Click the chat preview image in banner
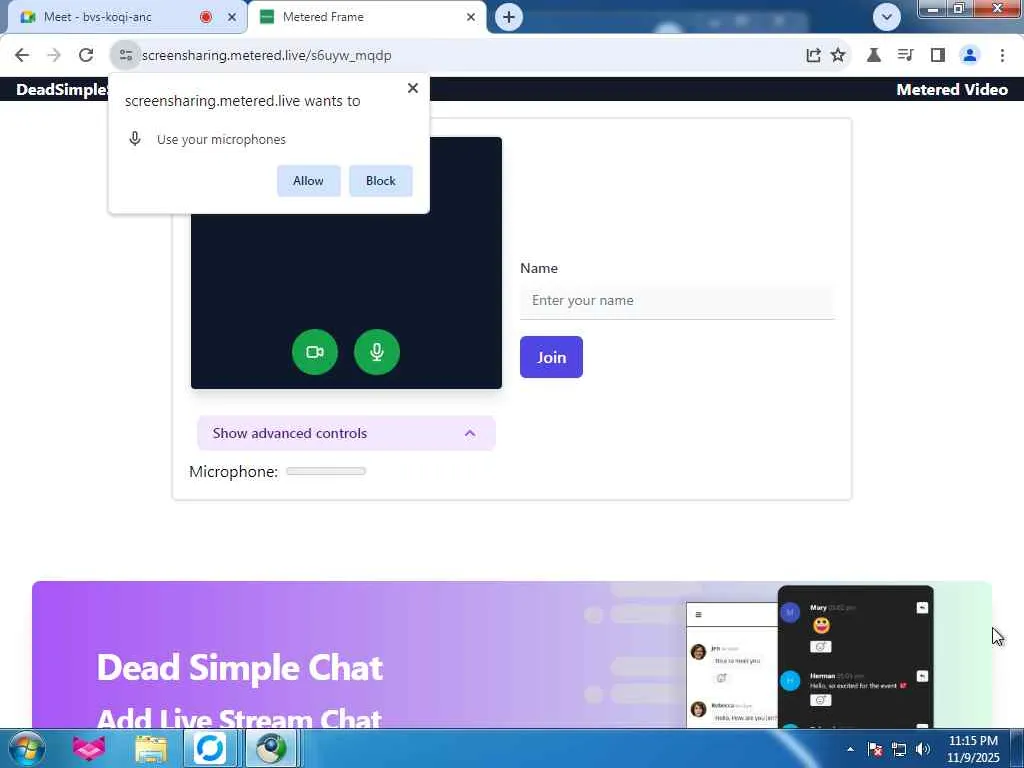This screenshot has width=1024, height=768. 810,657
